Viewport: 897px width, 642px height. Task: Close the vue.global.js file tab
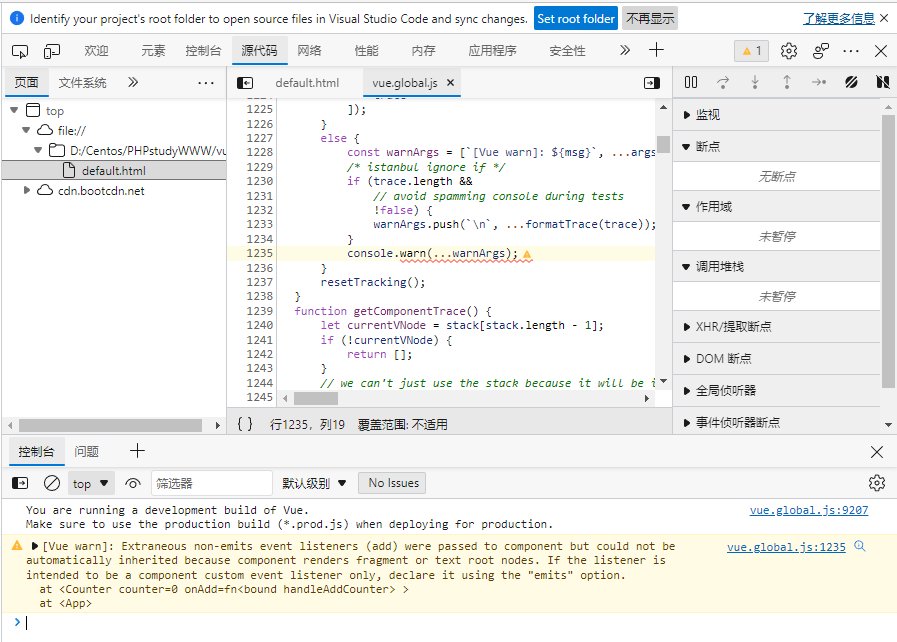450,82
